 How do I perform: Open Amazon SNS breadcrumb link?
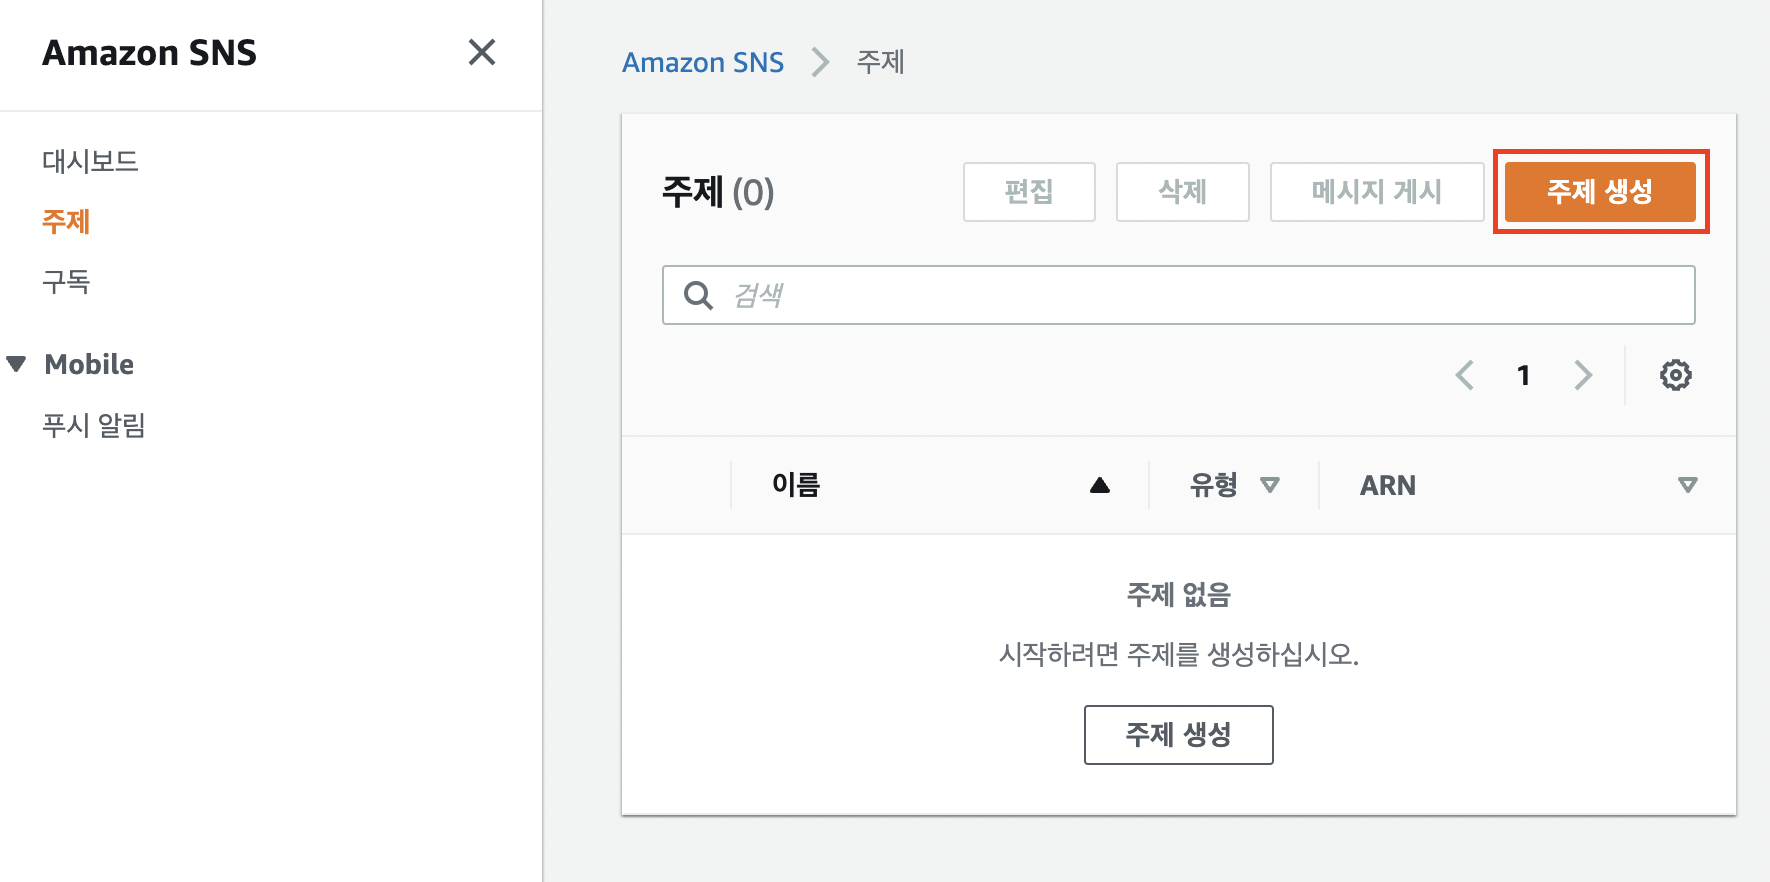[703, 62]
